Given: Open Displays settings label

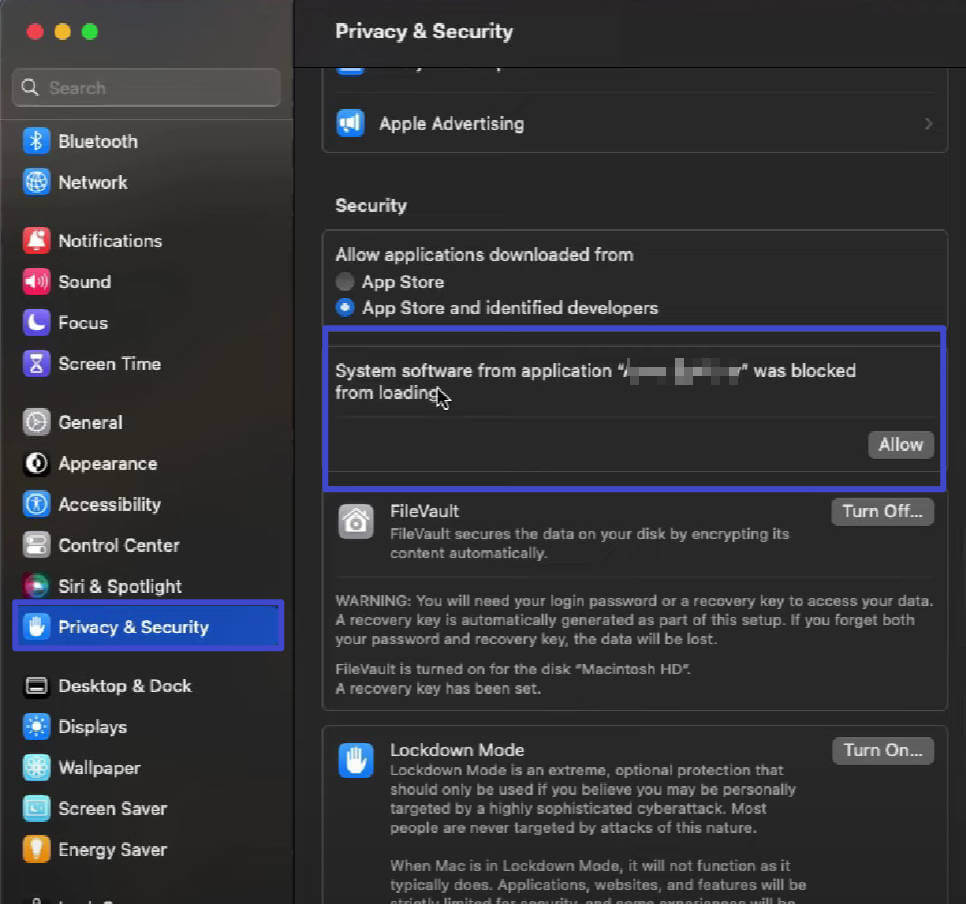Looking at the screenshot, I should pyautogui.click(x=92, y=727).
